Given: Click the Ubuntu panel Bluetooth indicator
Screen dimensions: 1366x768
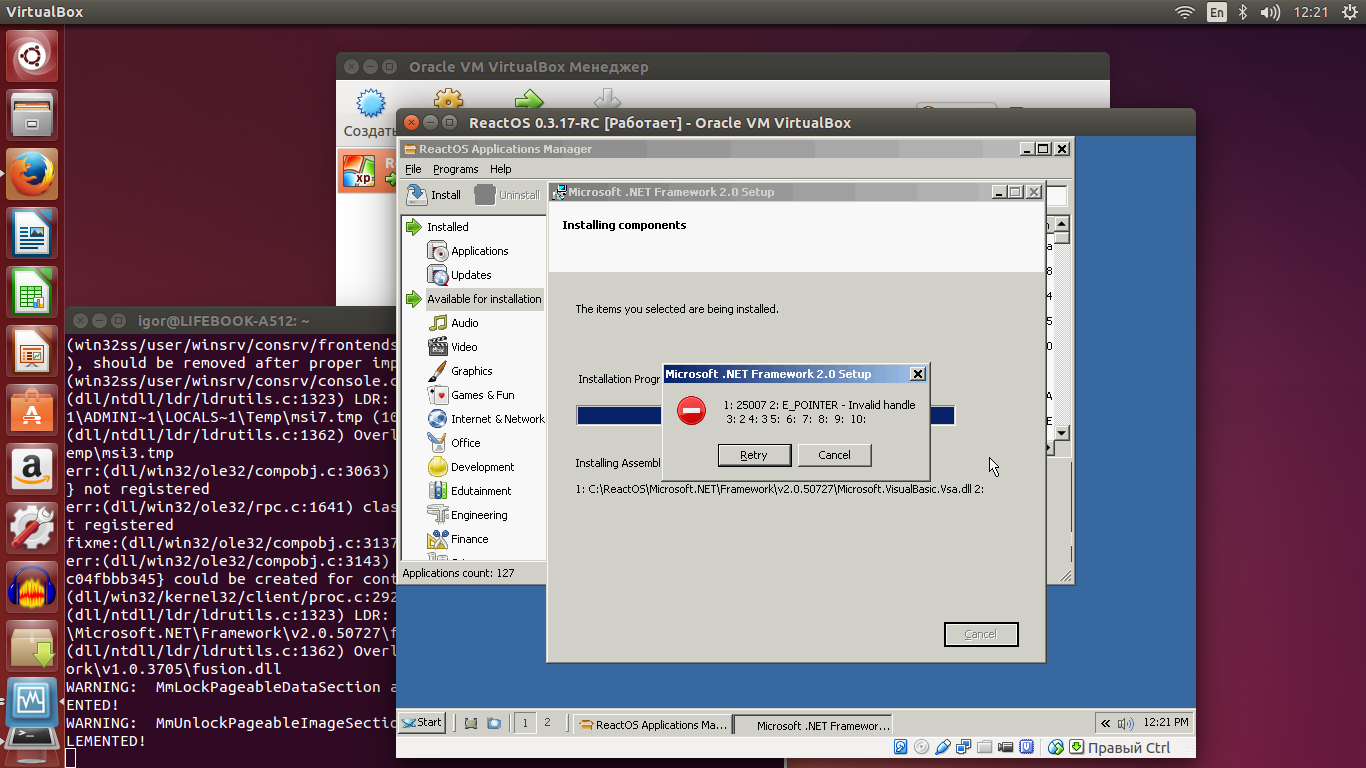Looking at the screenshot, I should tap(1243, 12).
